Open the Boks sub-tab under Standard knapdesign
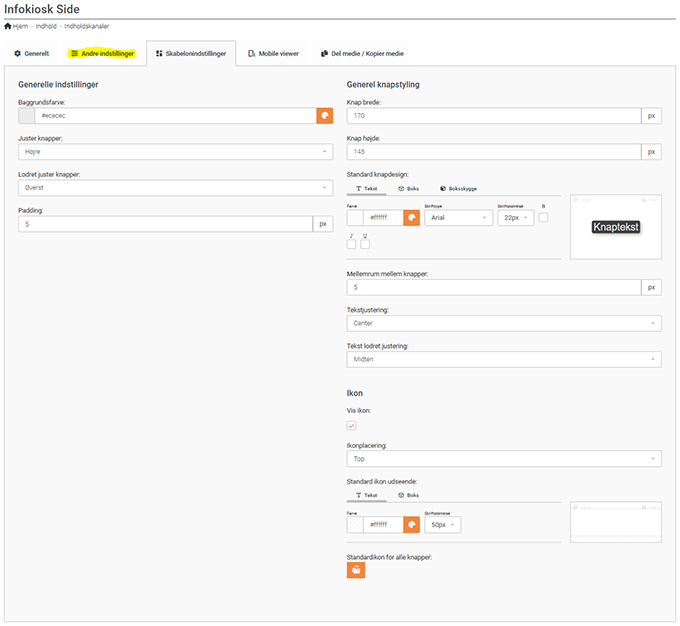Screen dimensions: 680x626 pos(408,188)
